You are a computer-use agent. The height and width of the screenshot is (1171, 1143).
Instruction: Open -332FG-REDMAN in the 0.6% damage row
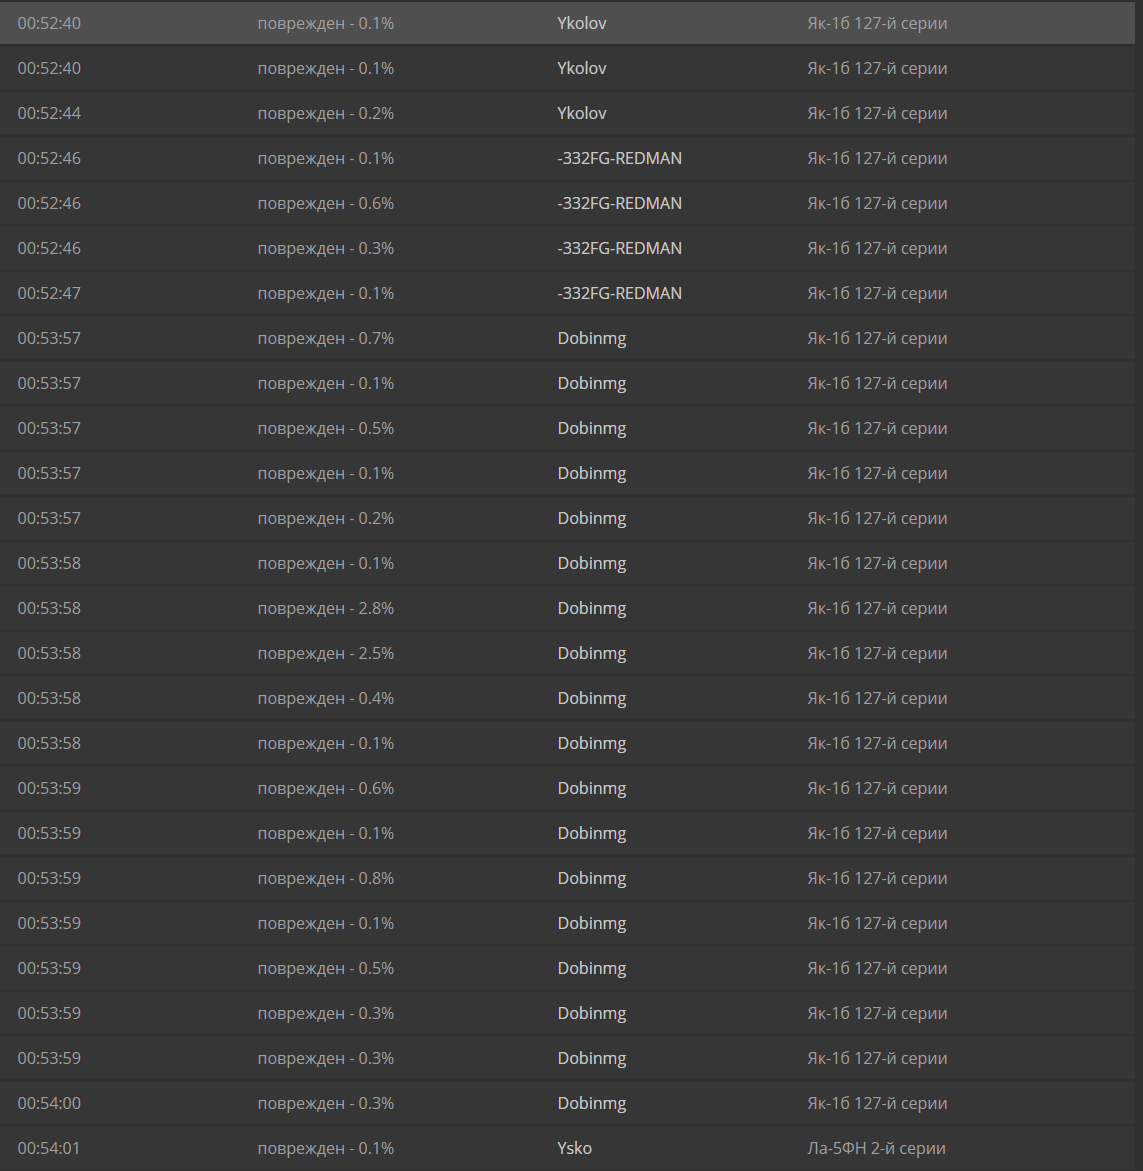tap(619, 203)
